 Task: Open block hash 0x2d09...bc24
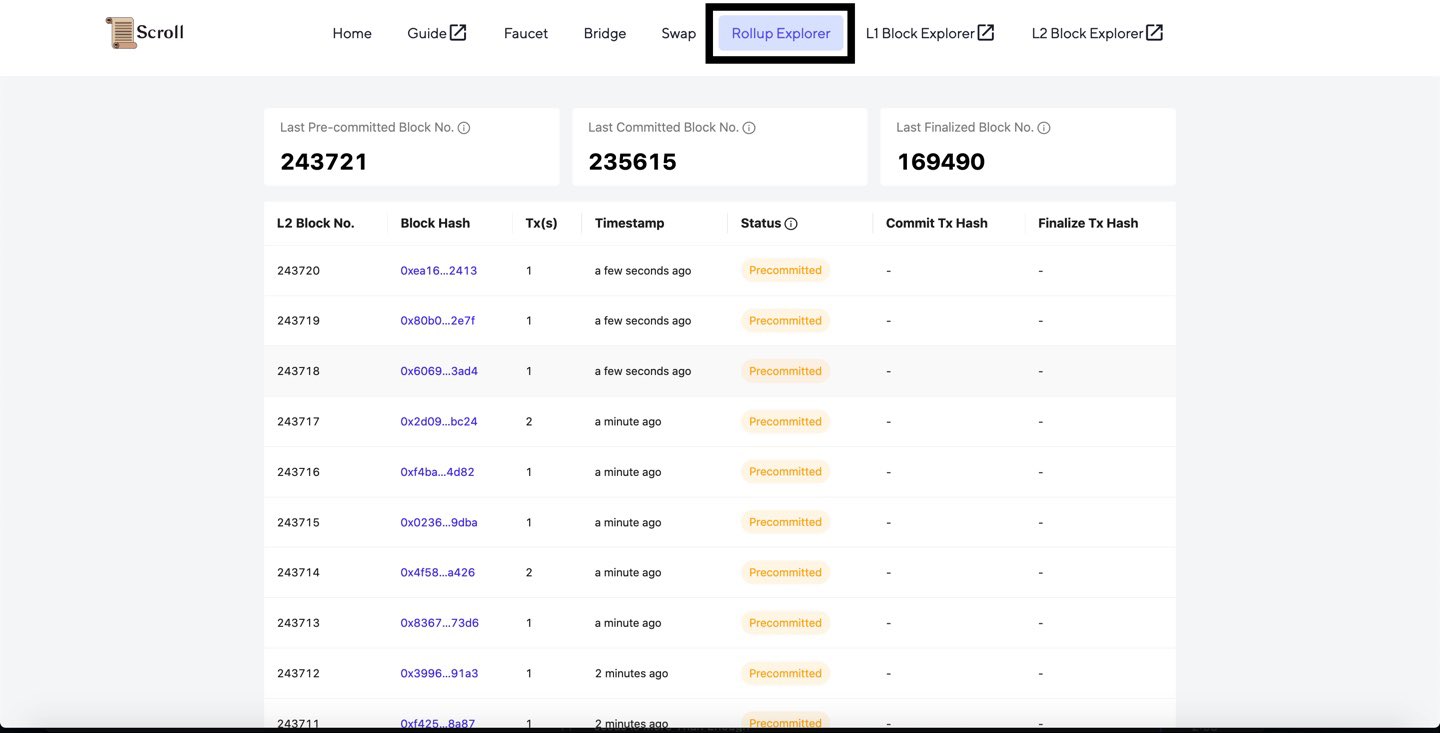(x=439, y=422)
